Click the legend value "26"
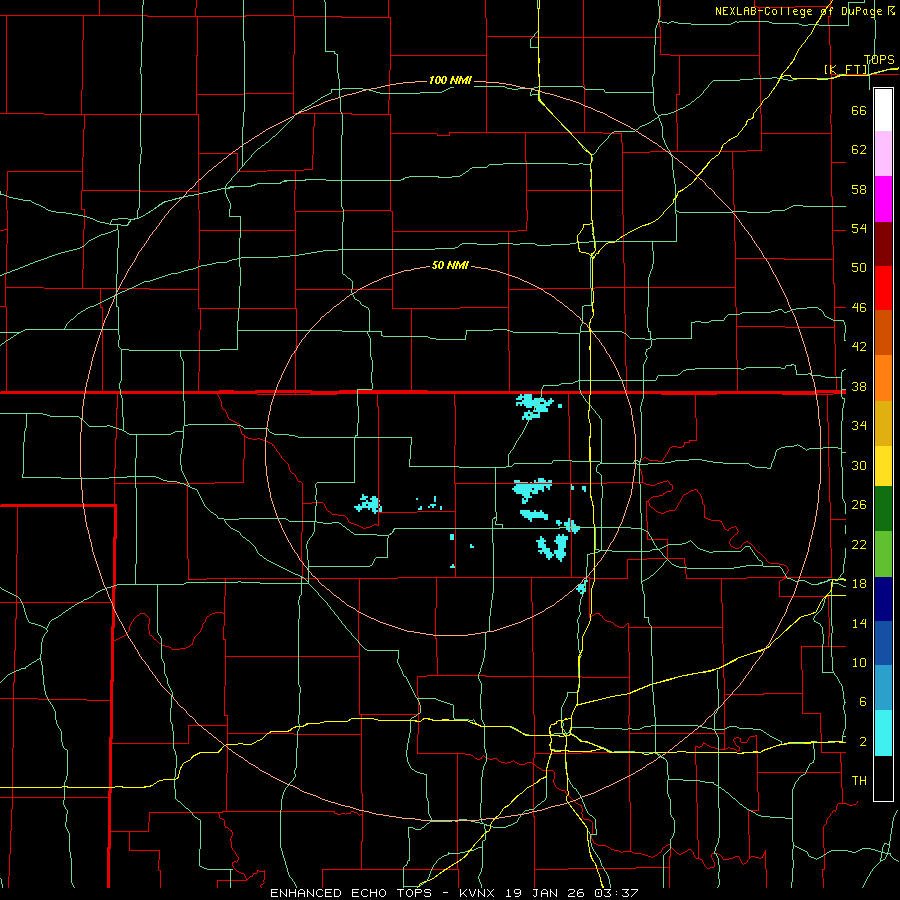 tap(859, 505)
